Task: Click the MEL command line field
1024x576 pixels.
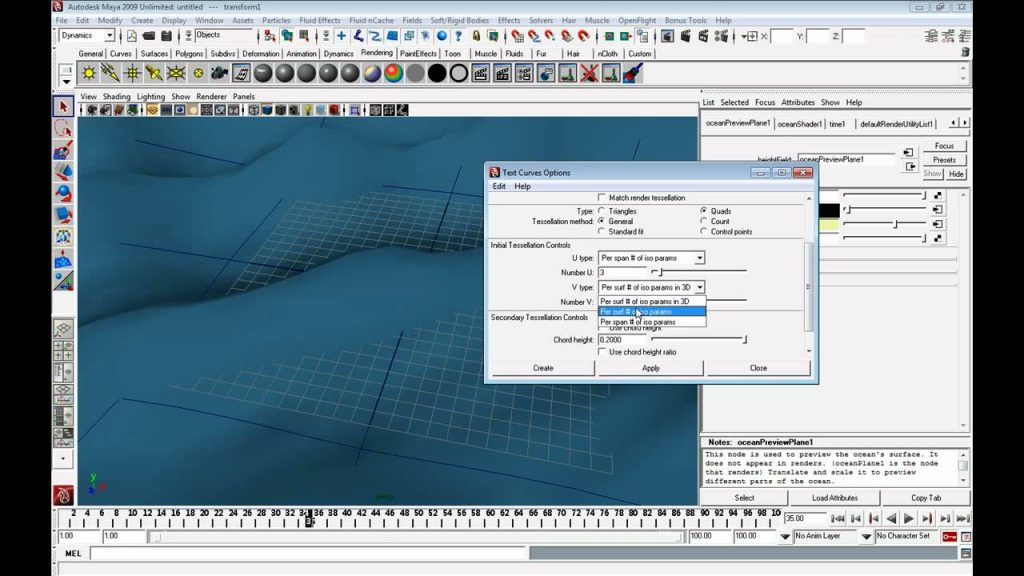Action: tap(308, 554)
